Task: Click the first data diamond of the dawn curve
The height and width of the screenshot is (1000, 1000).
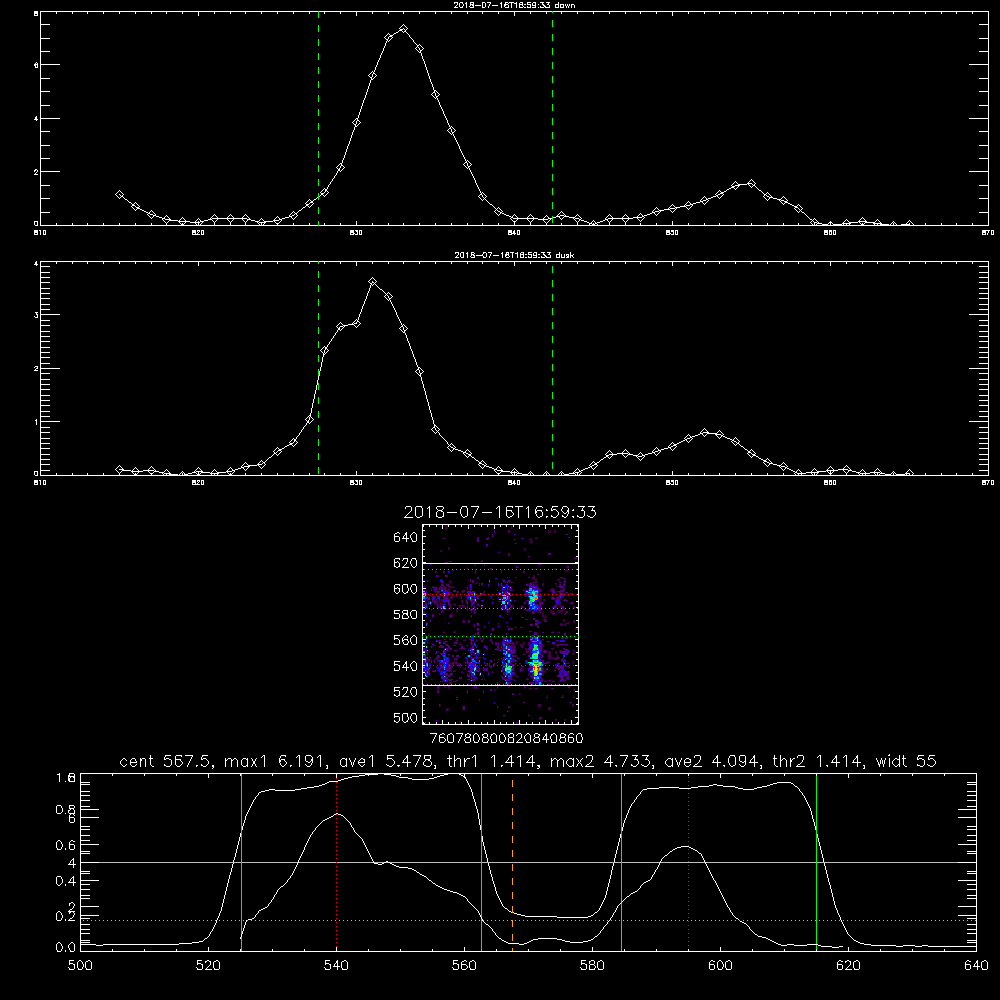Action: click(119, 195)
